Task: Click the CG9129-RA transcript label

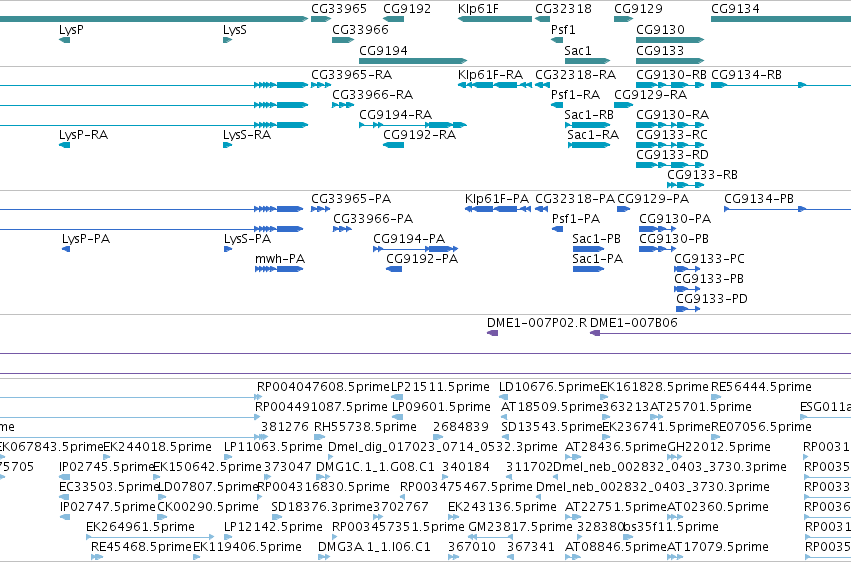Action: 651,95
